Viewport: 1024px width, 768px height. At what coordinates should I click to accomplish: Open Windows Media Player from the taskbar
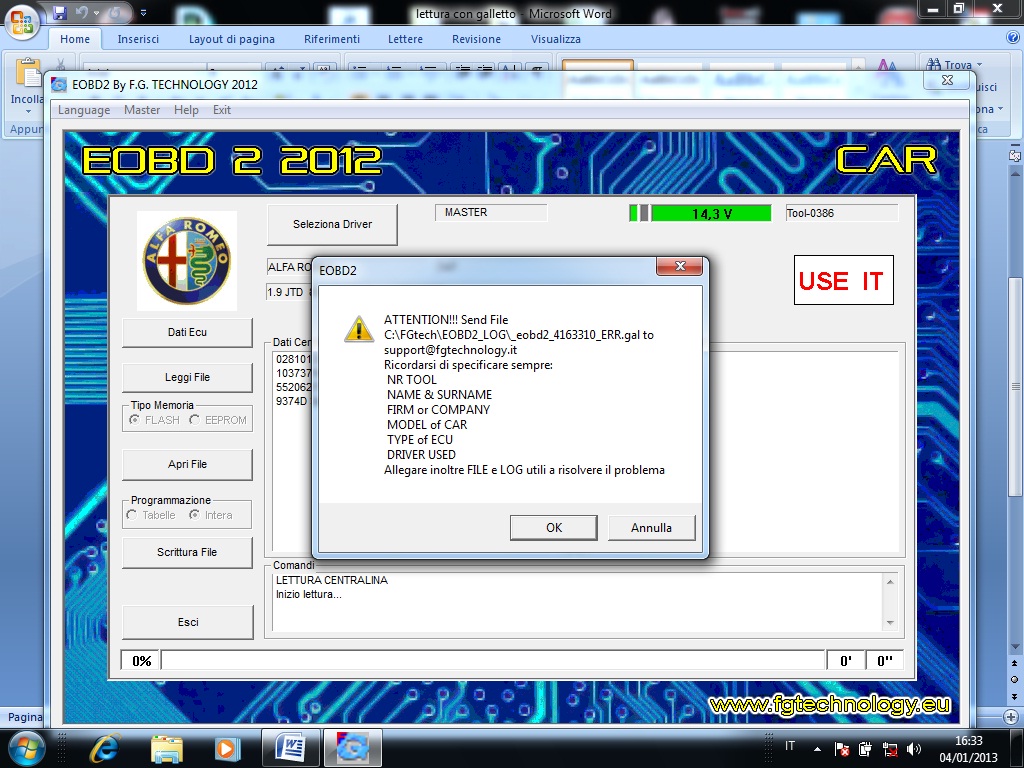click(x=226, y=748)
